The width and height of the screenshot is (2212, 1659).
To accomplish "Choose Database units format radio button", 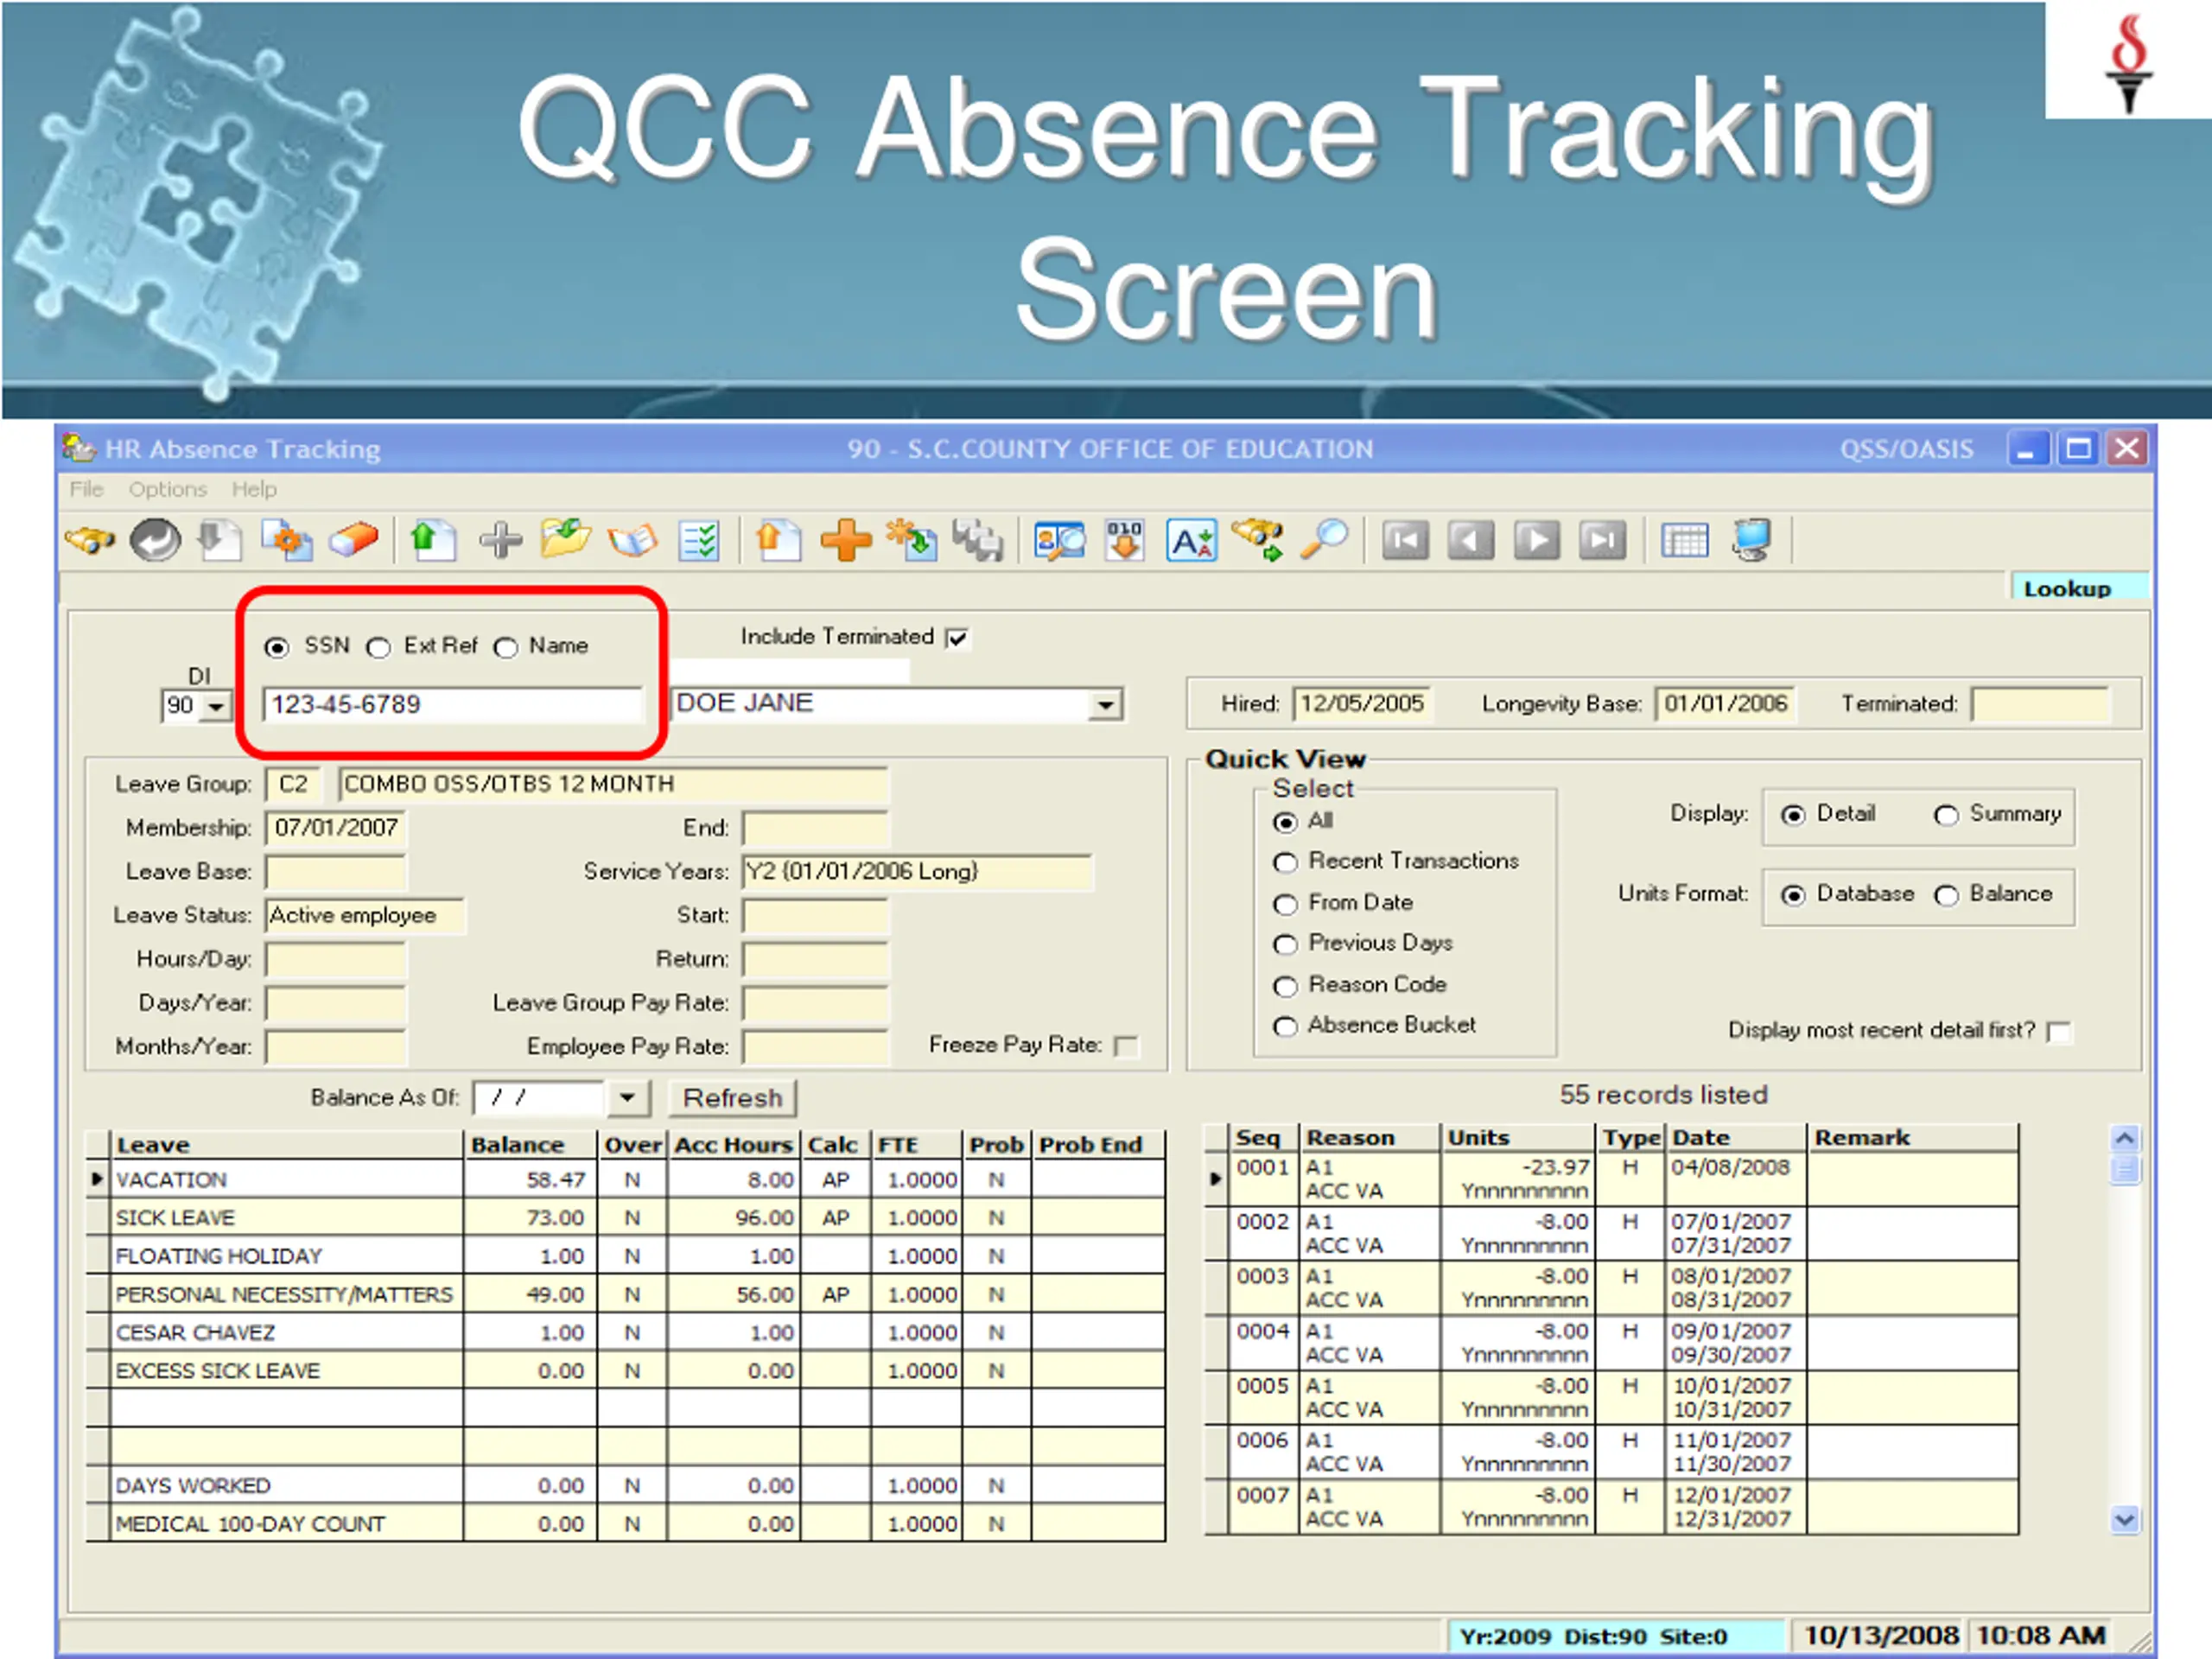I will point(1793,896).
